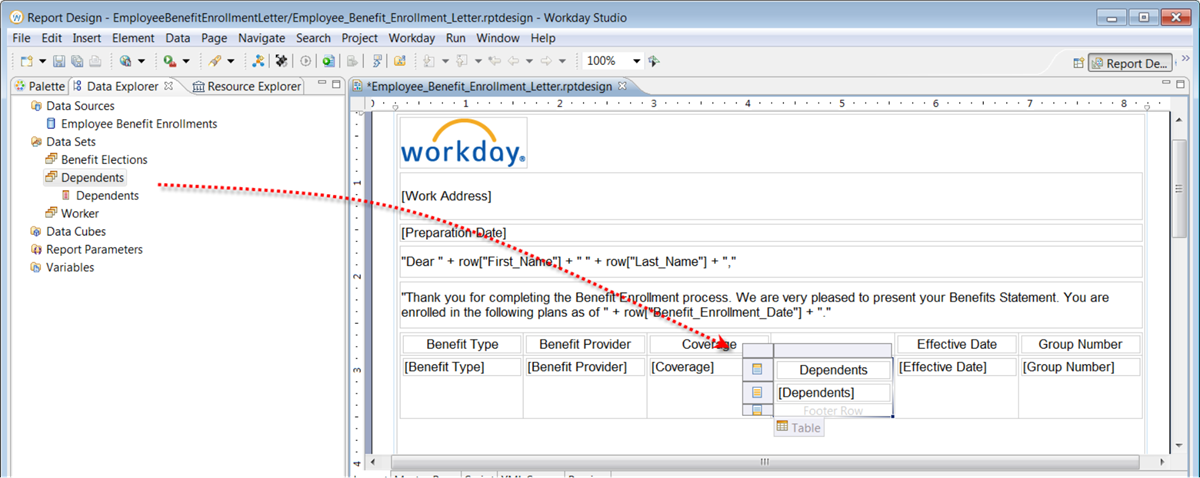Open the globe tool dropdown arrow
Viewport: 1200px width, 478px height.
pos(141,61)
